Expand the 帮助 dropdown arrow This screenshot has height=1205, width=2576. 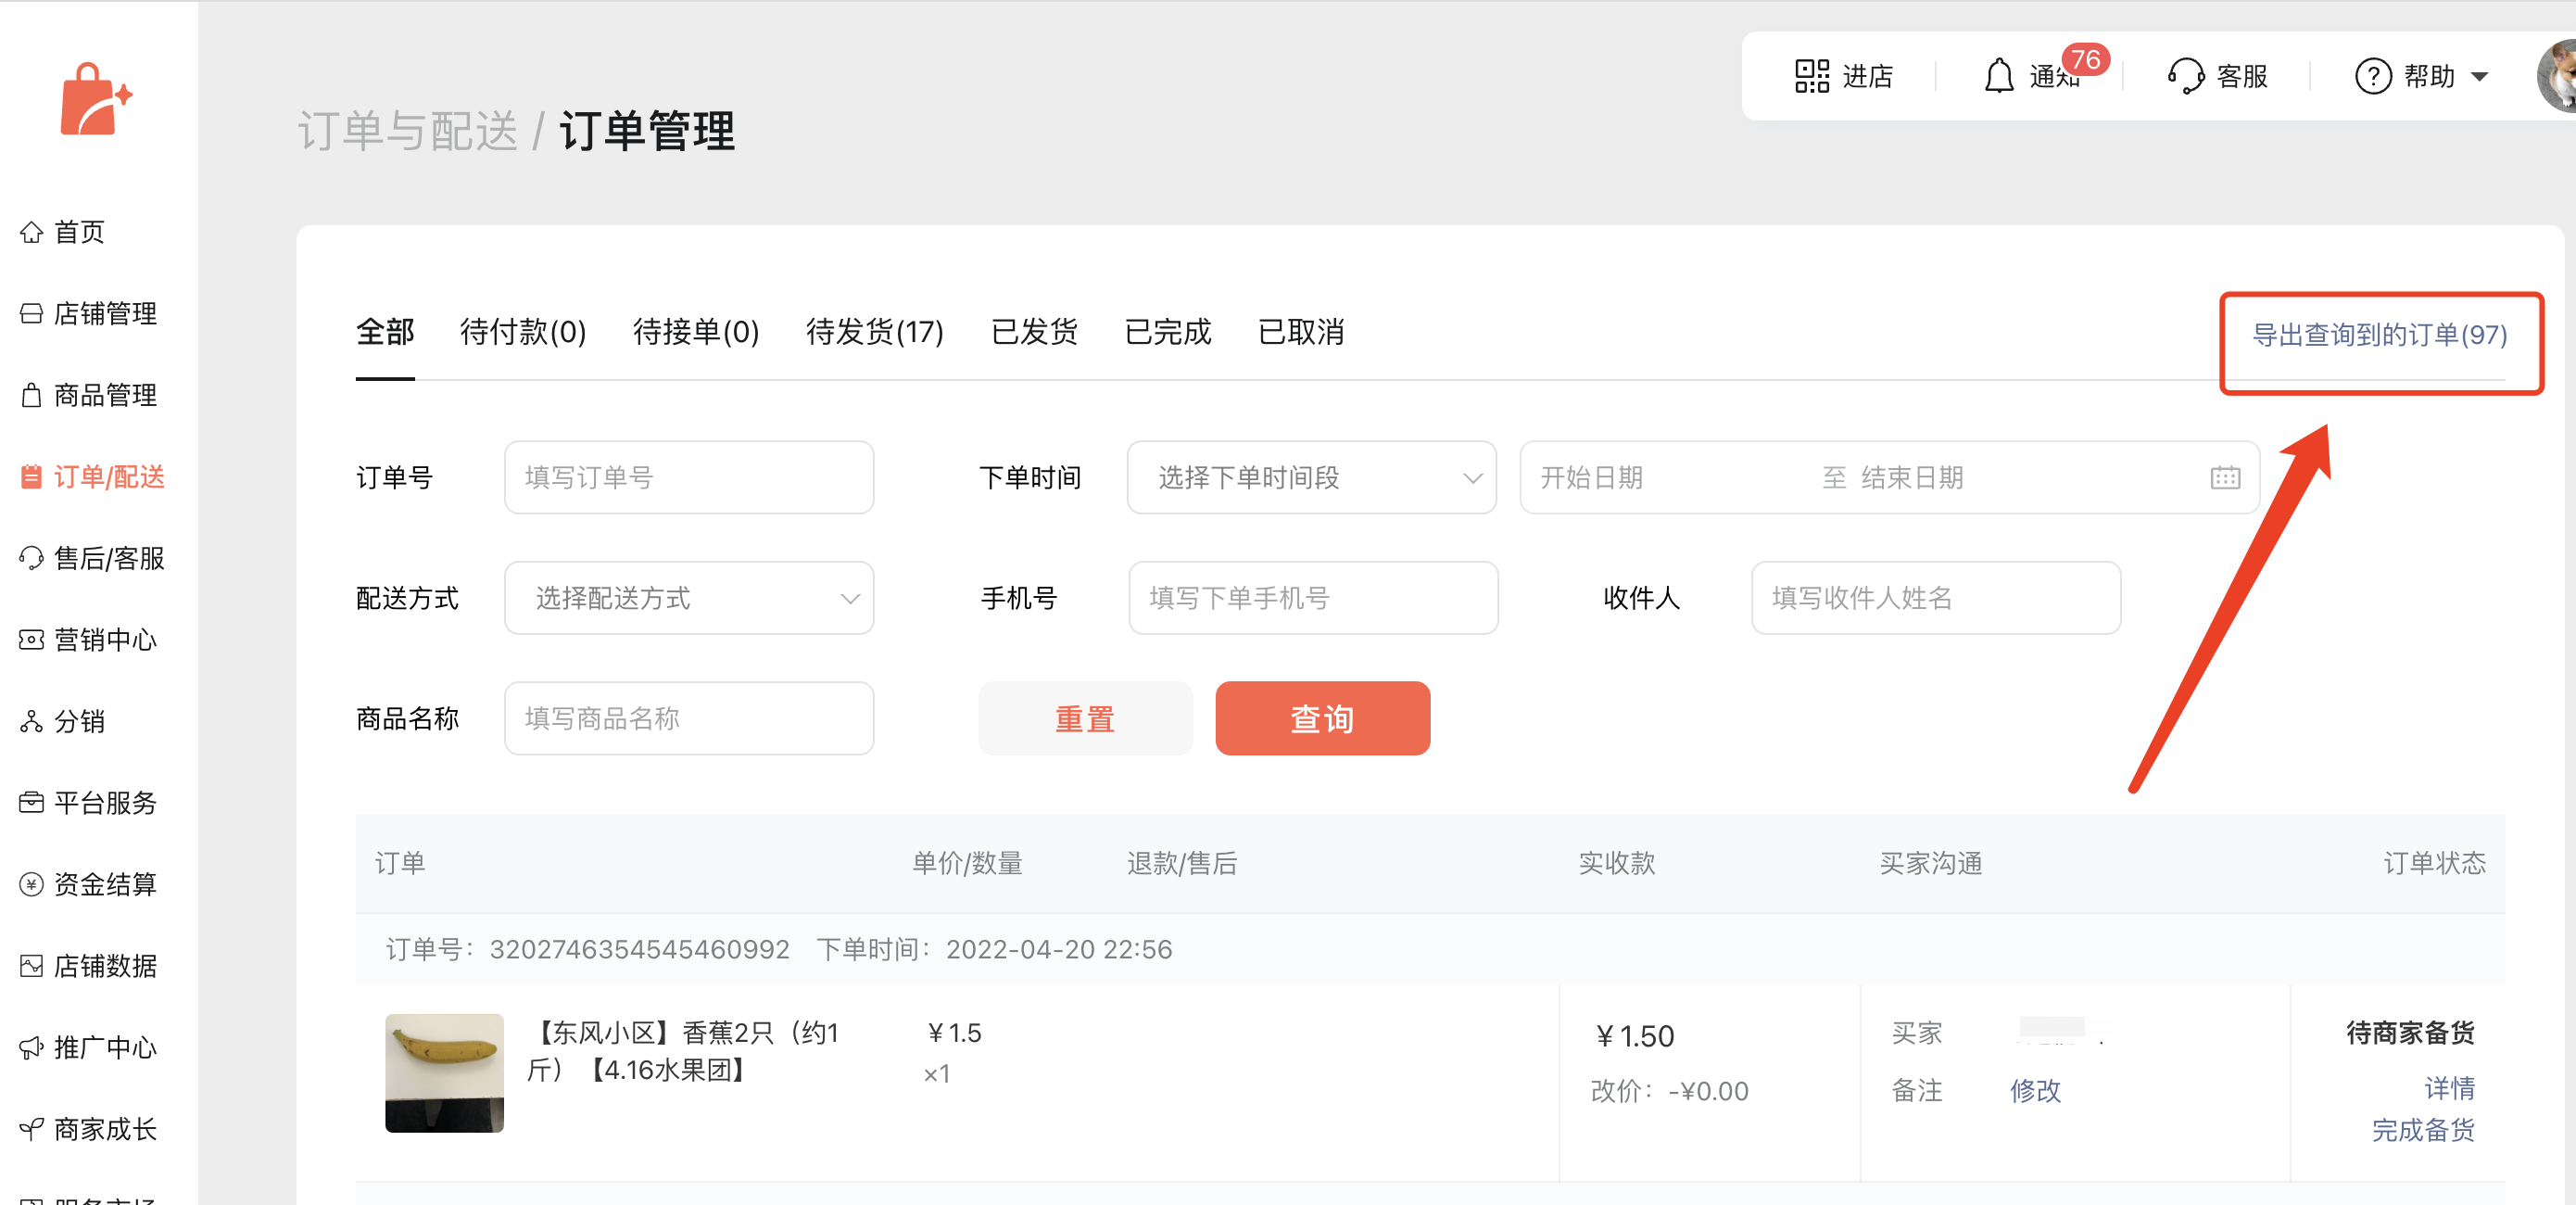pyautogui.click(x=2479, y=77)
